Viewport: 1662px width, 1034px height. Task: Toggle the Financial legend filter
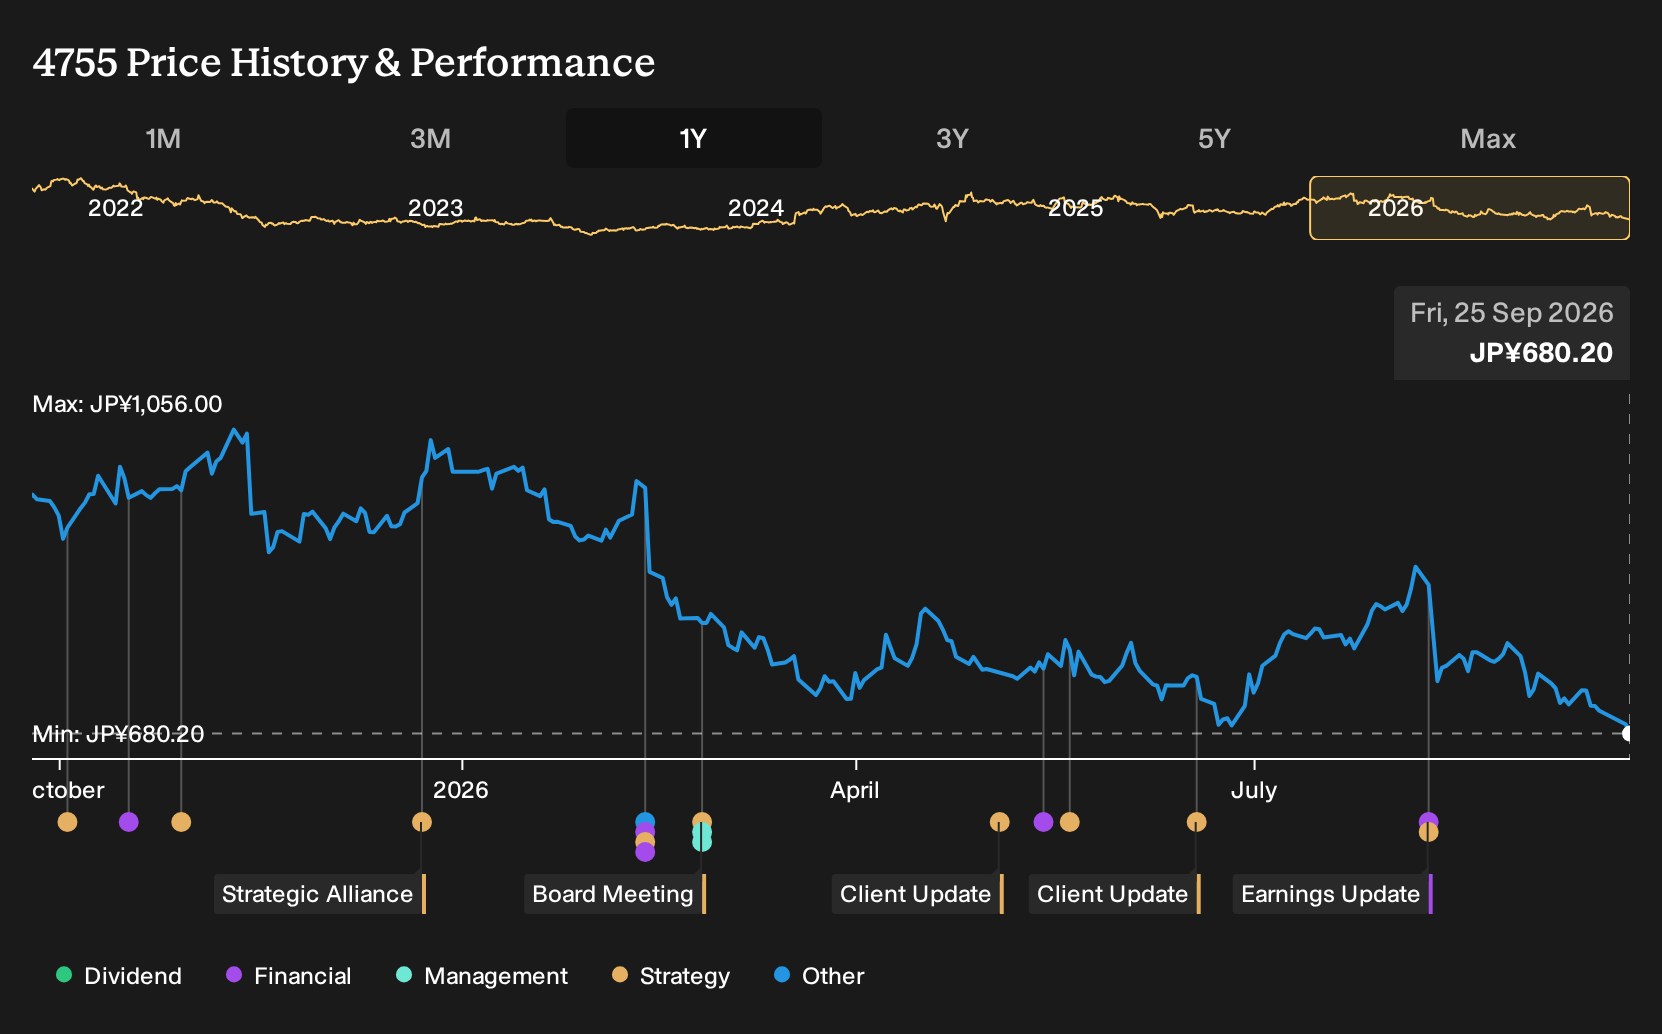pos(289,976)
